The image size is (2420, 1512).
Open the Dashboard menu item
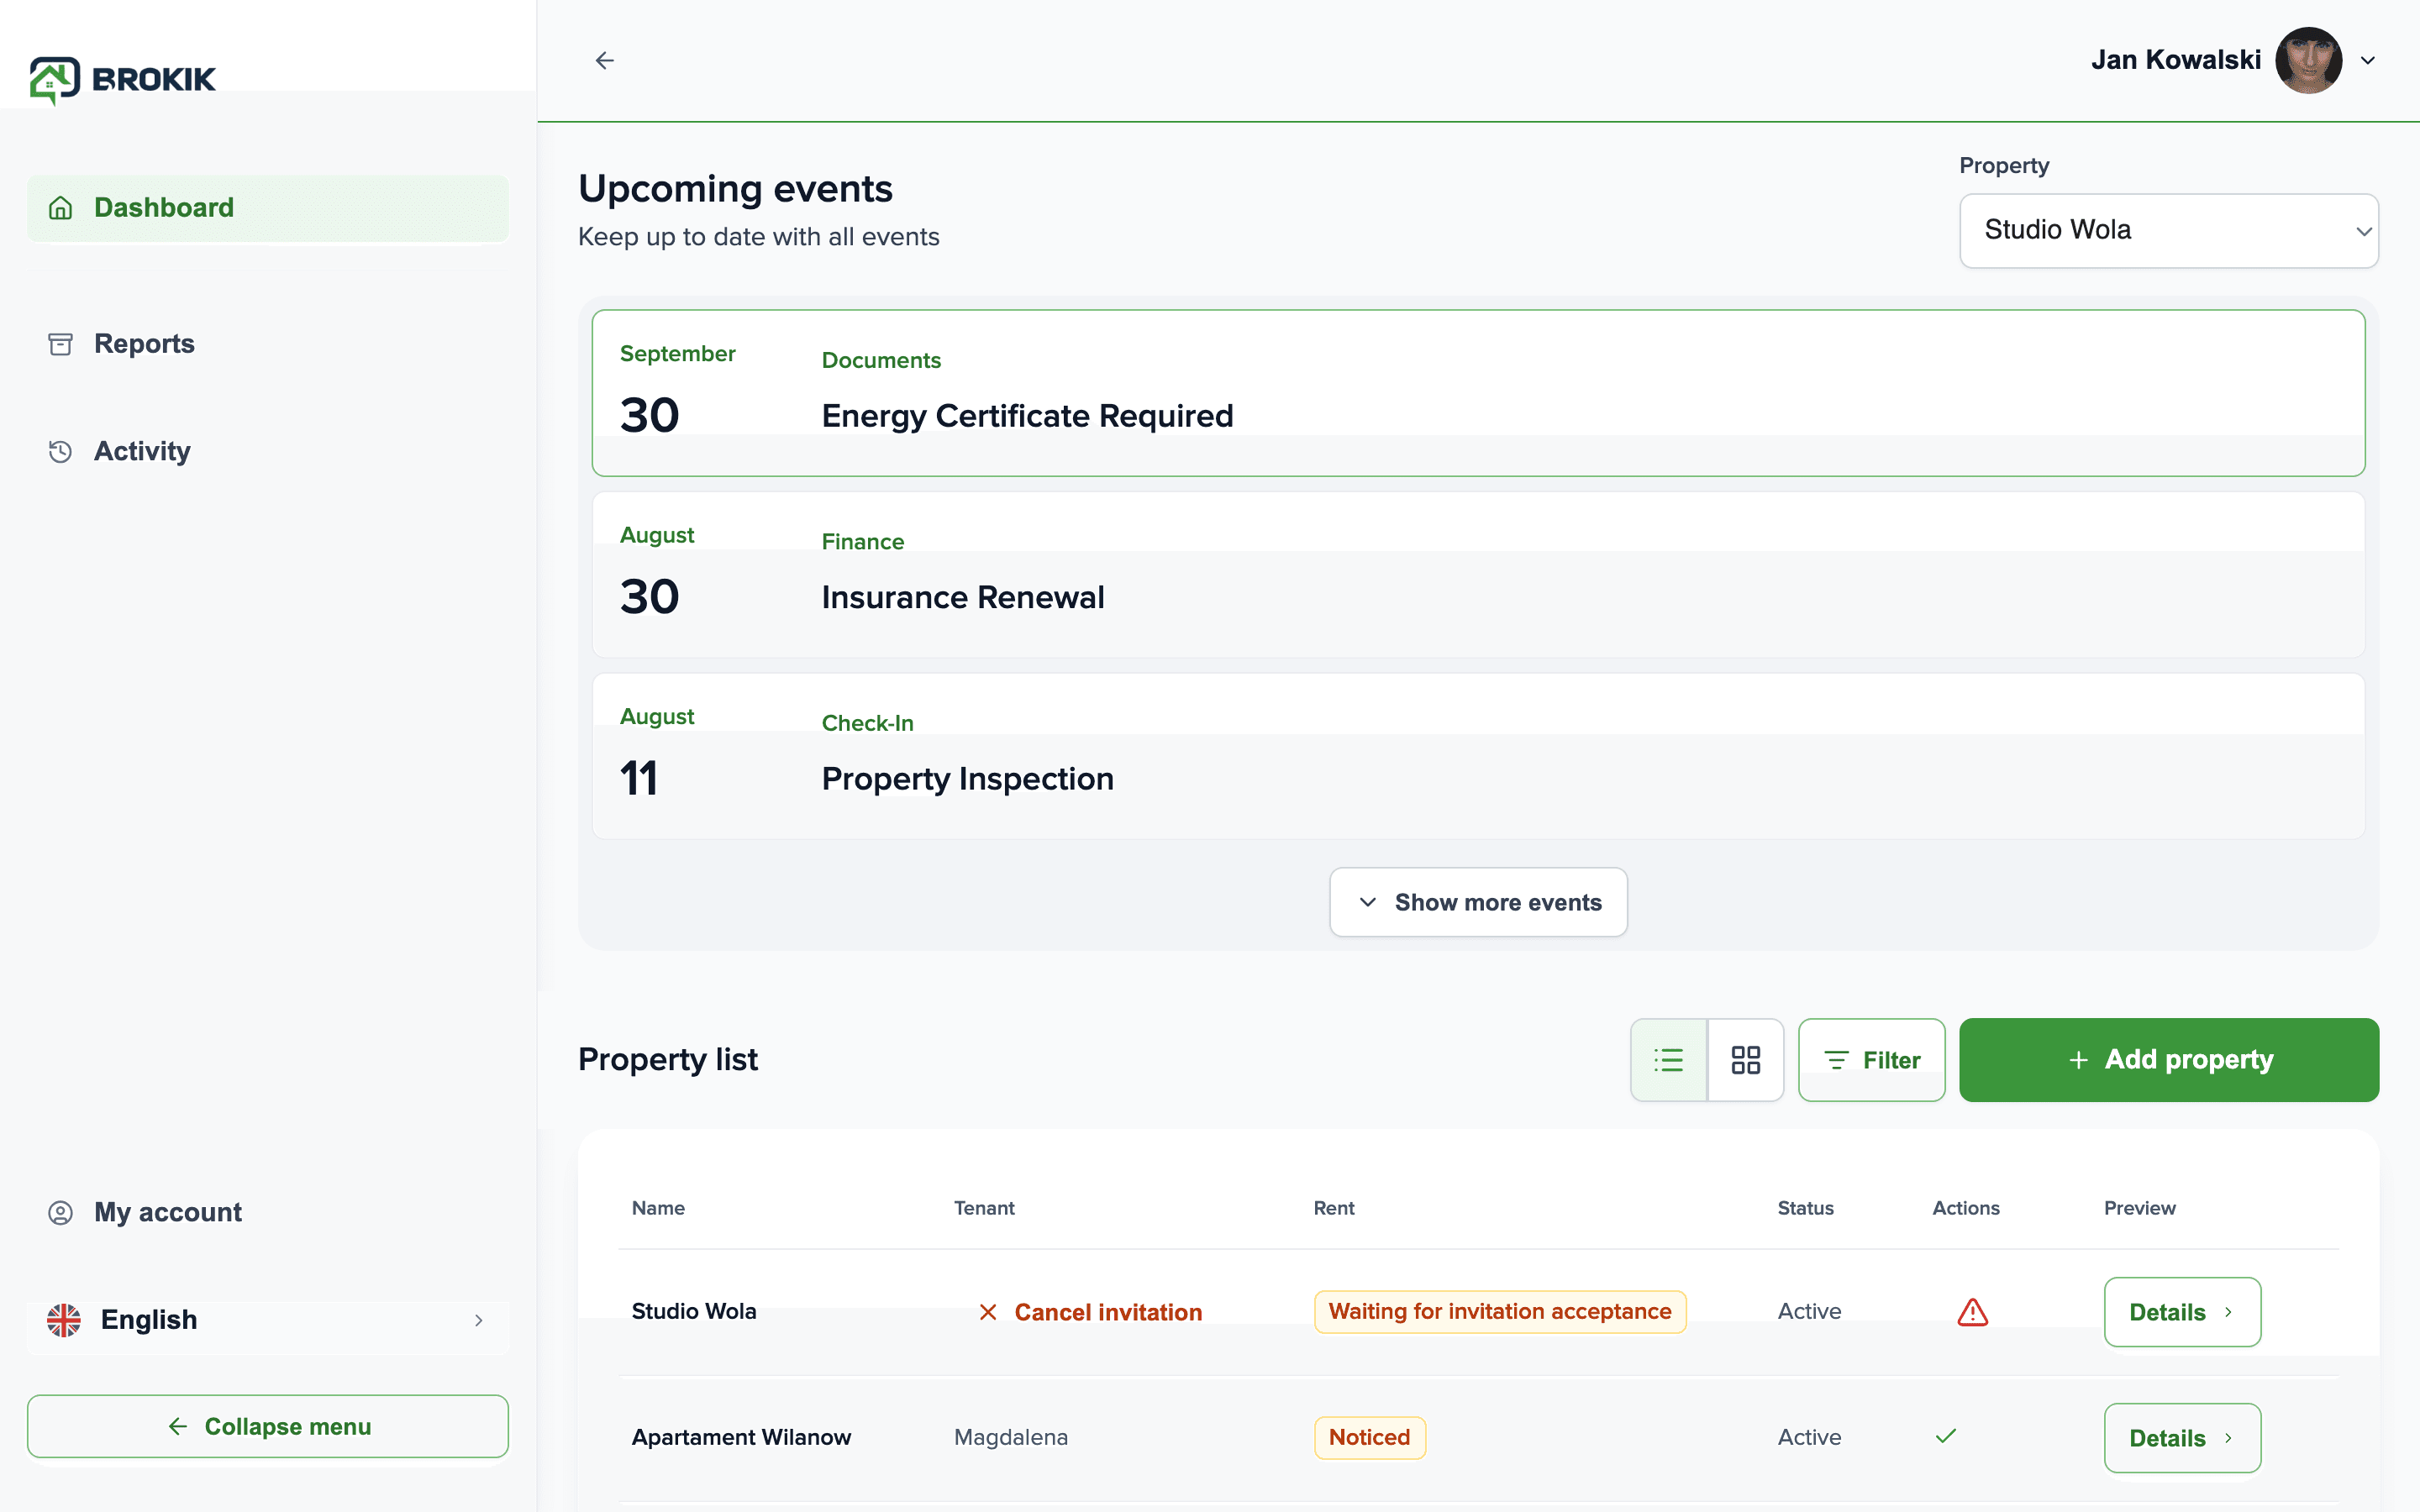[x=268, y=208]
